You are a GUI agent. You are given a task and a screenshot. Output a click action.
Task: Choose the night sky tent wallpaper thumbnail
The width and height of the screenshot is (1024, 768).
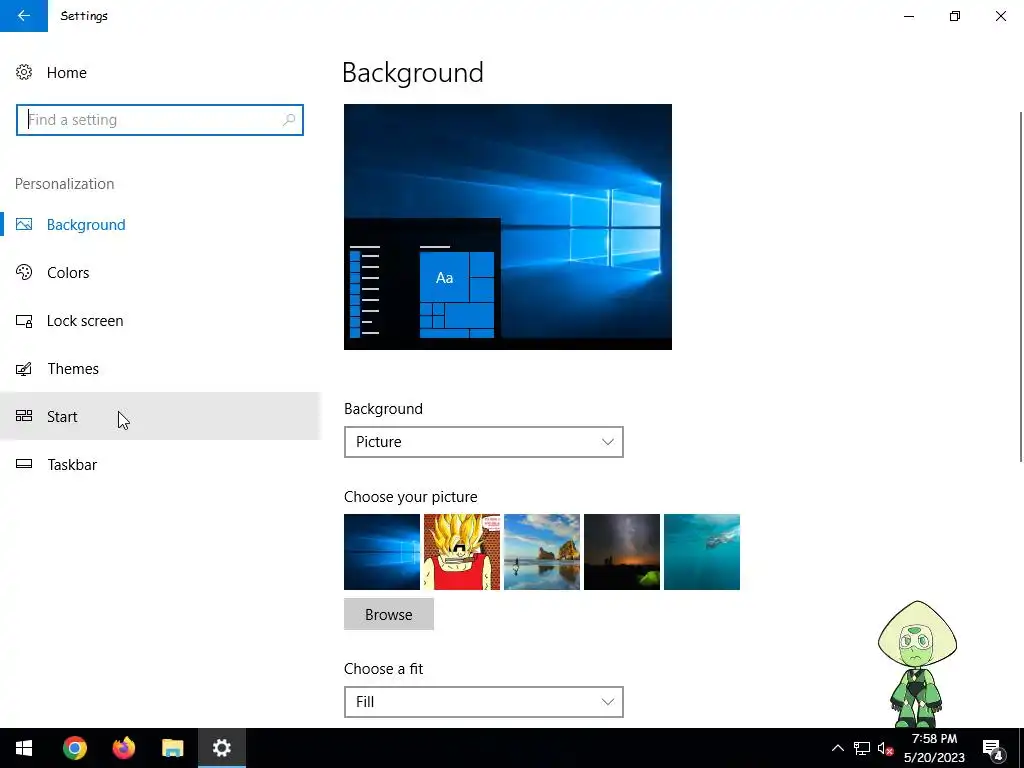click(622, 552)
